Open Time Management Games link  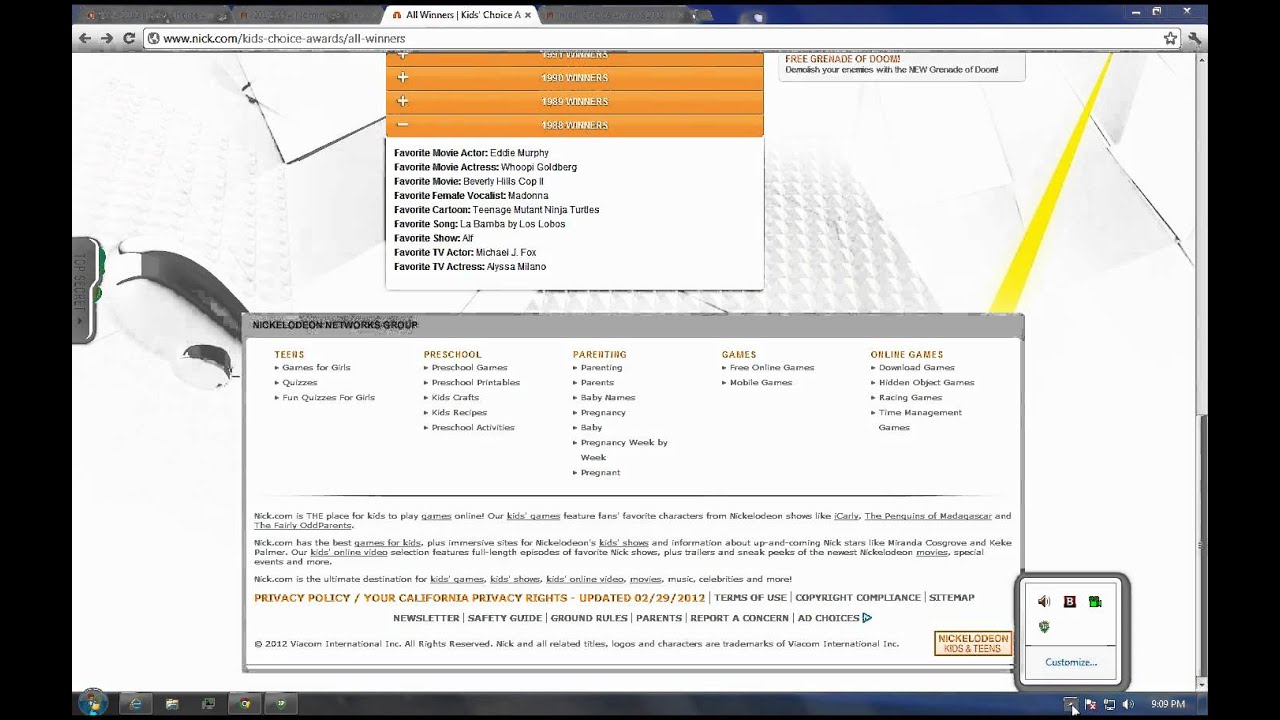(x=920, y=419)
